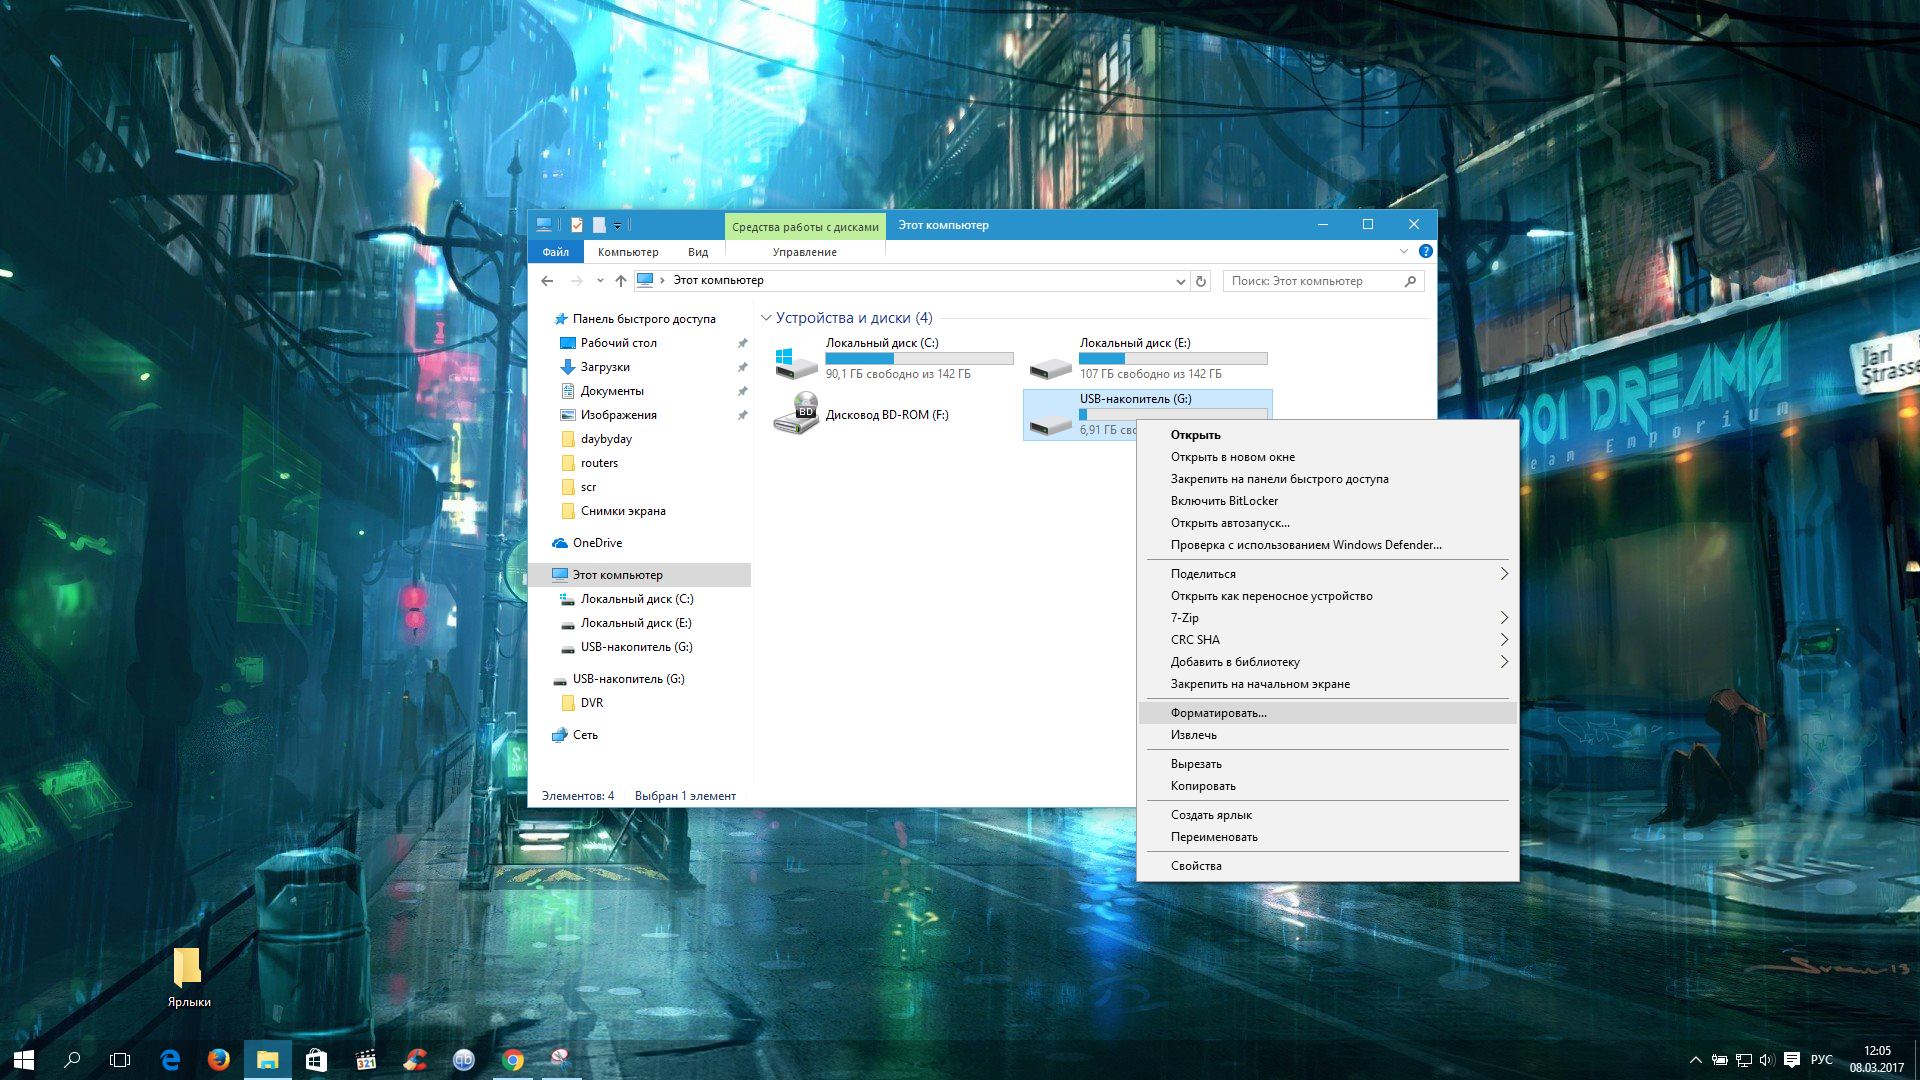Screen dimensions: 1920x1080
Task: Open Загрузки in the navigation pane
Action: 605,367
